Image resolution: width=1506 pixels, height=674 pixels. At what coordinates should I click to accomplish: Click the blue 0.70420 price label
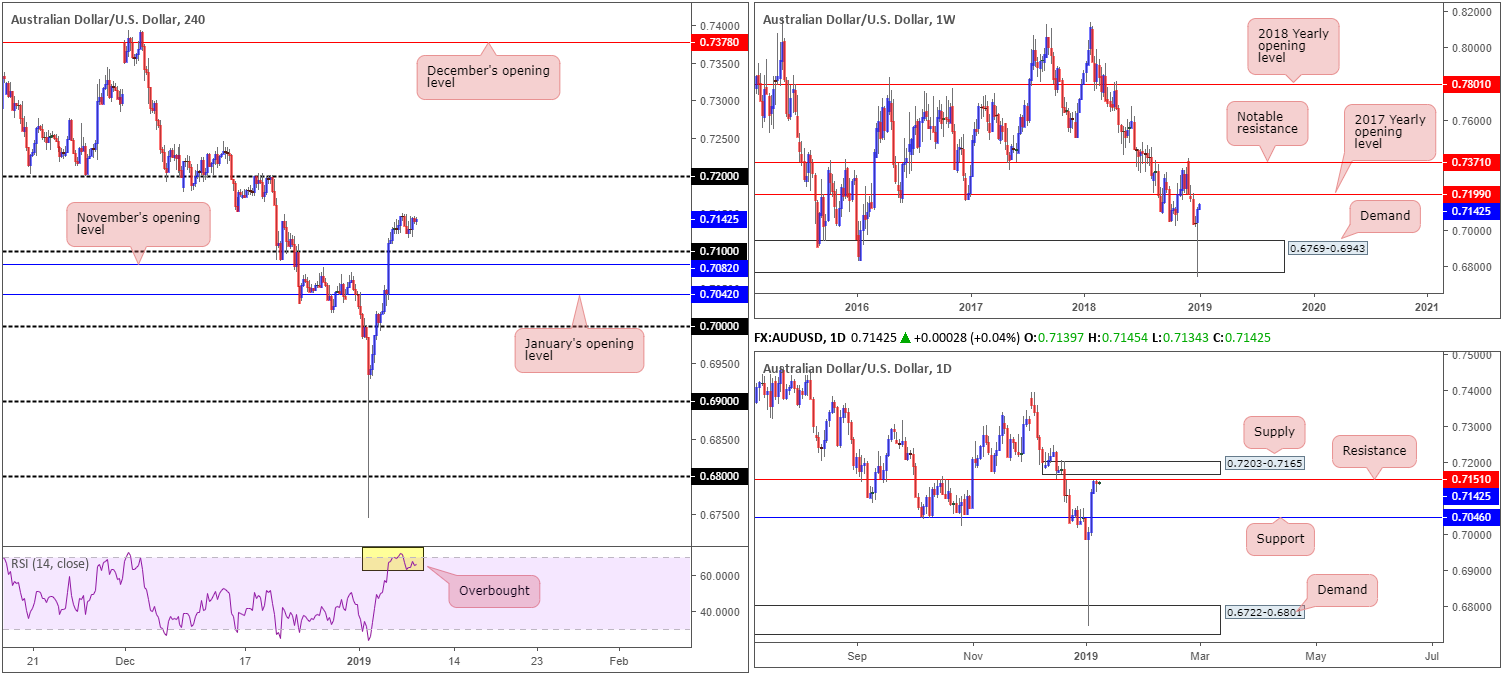720,295
